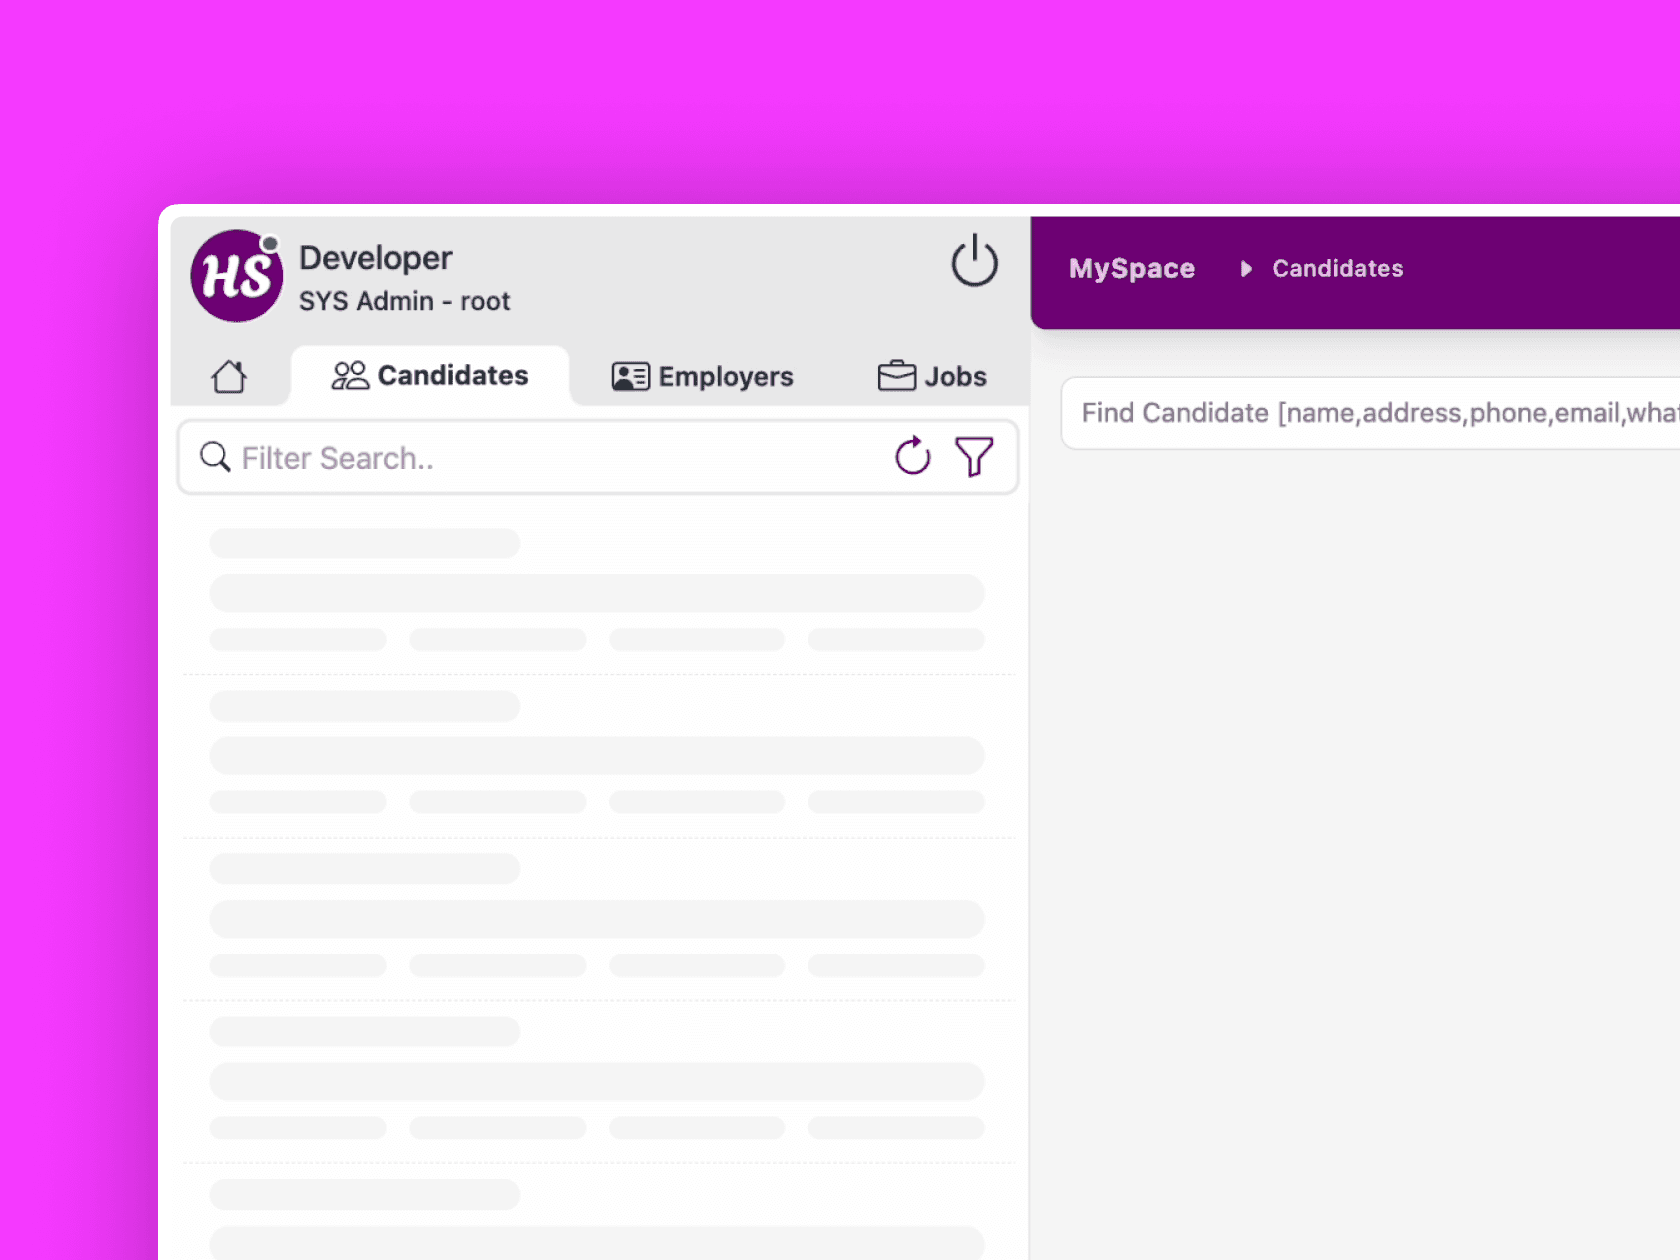Viewport: 1680px width, 1260px height.
Task: Click the Candidates breadcrumb link
Action: tap(1337, 268)
